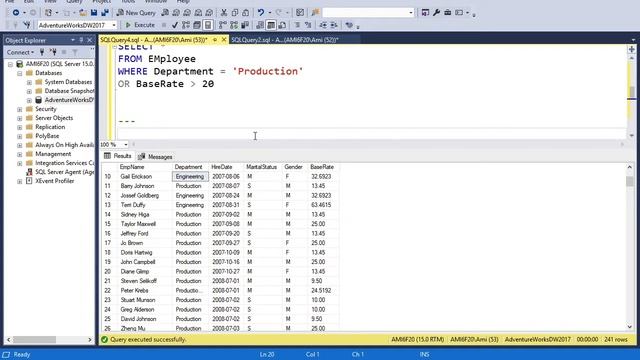The width and height of the screenshot is (640, 360).
Task: Open the Query Options icon
Action: coord(197,25)
